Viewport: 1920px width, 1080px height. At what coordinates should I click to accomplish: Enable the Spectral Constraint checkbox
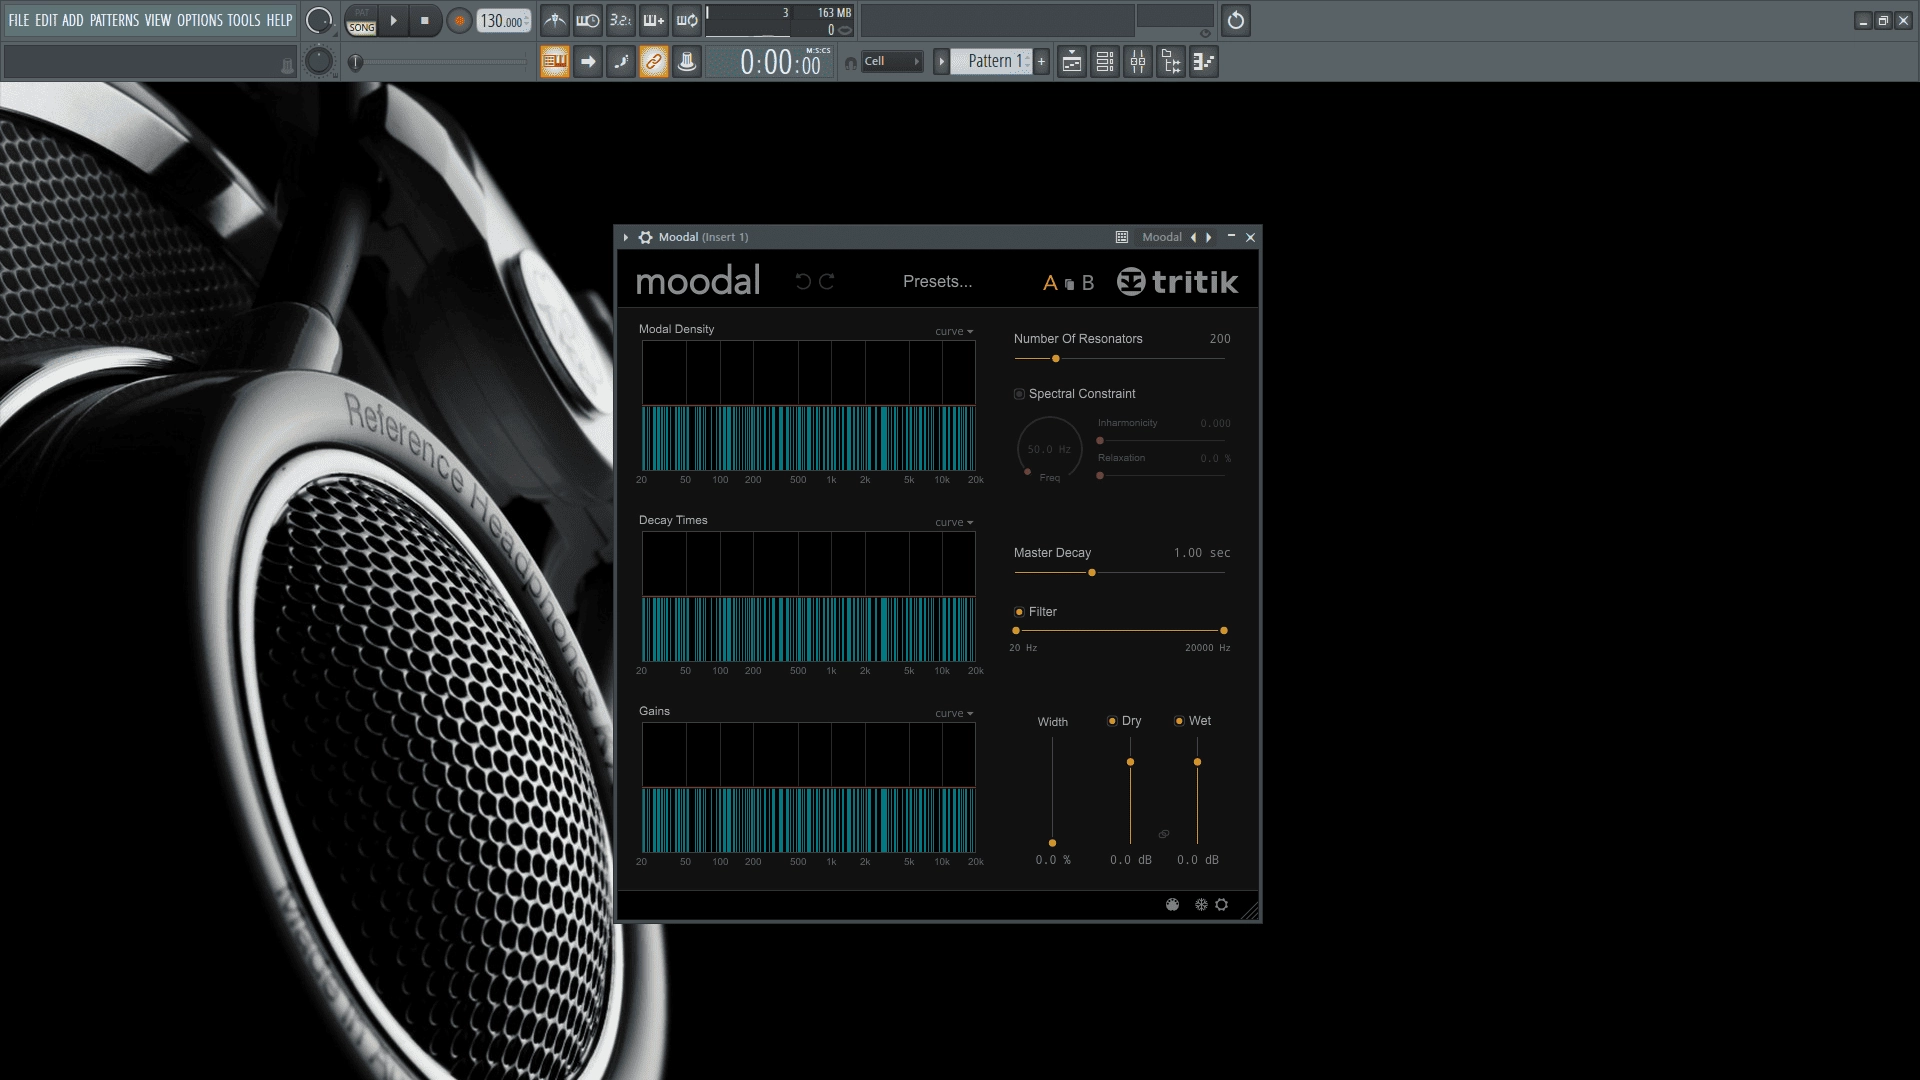(1019, 394)
